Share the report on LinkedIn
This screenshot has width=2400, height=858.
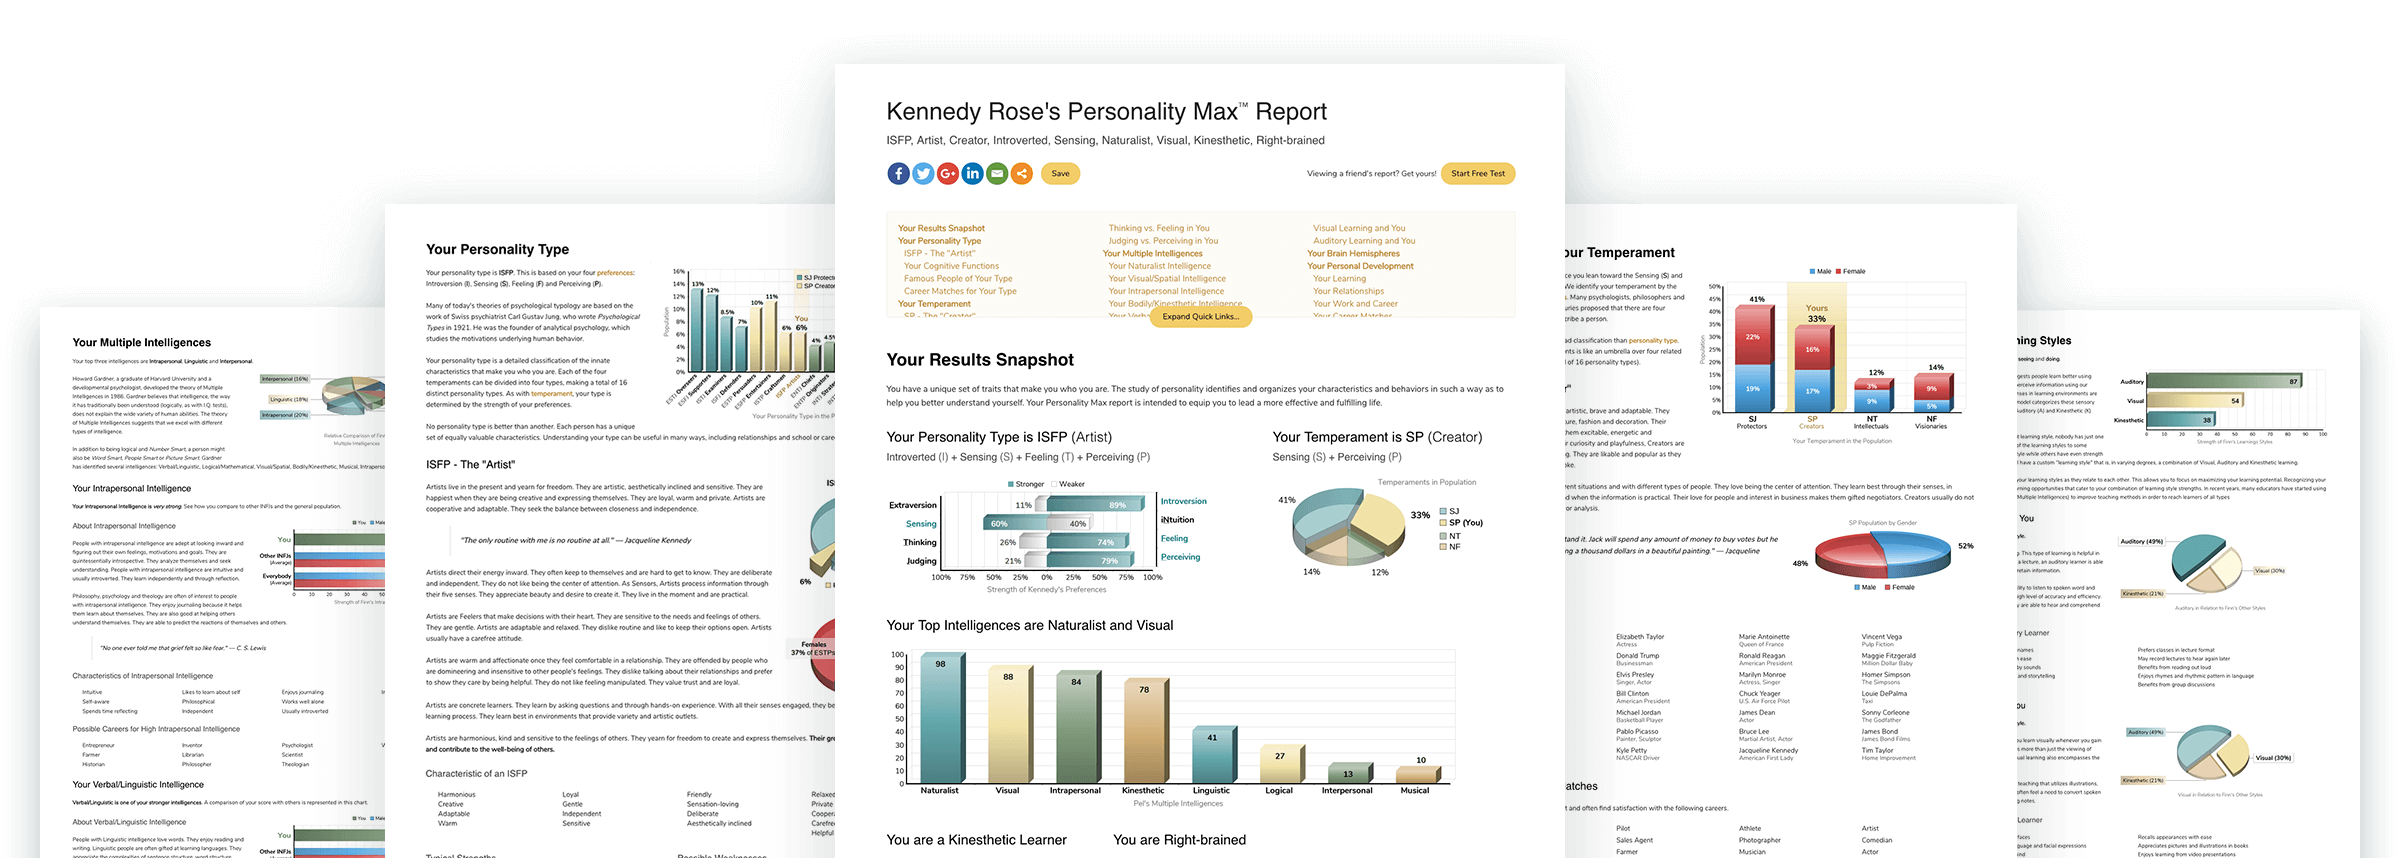pyautogui.click(x=973, y=174)
